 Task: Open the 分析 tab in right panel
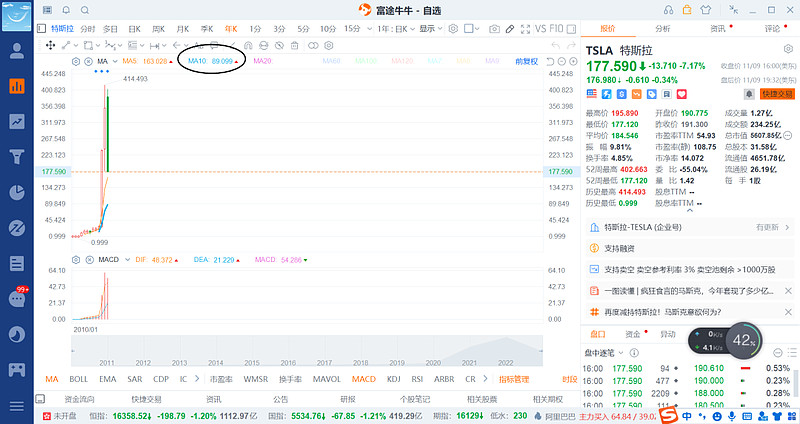point(663,29)
